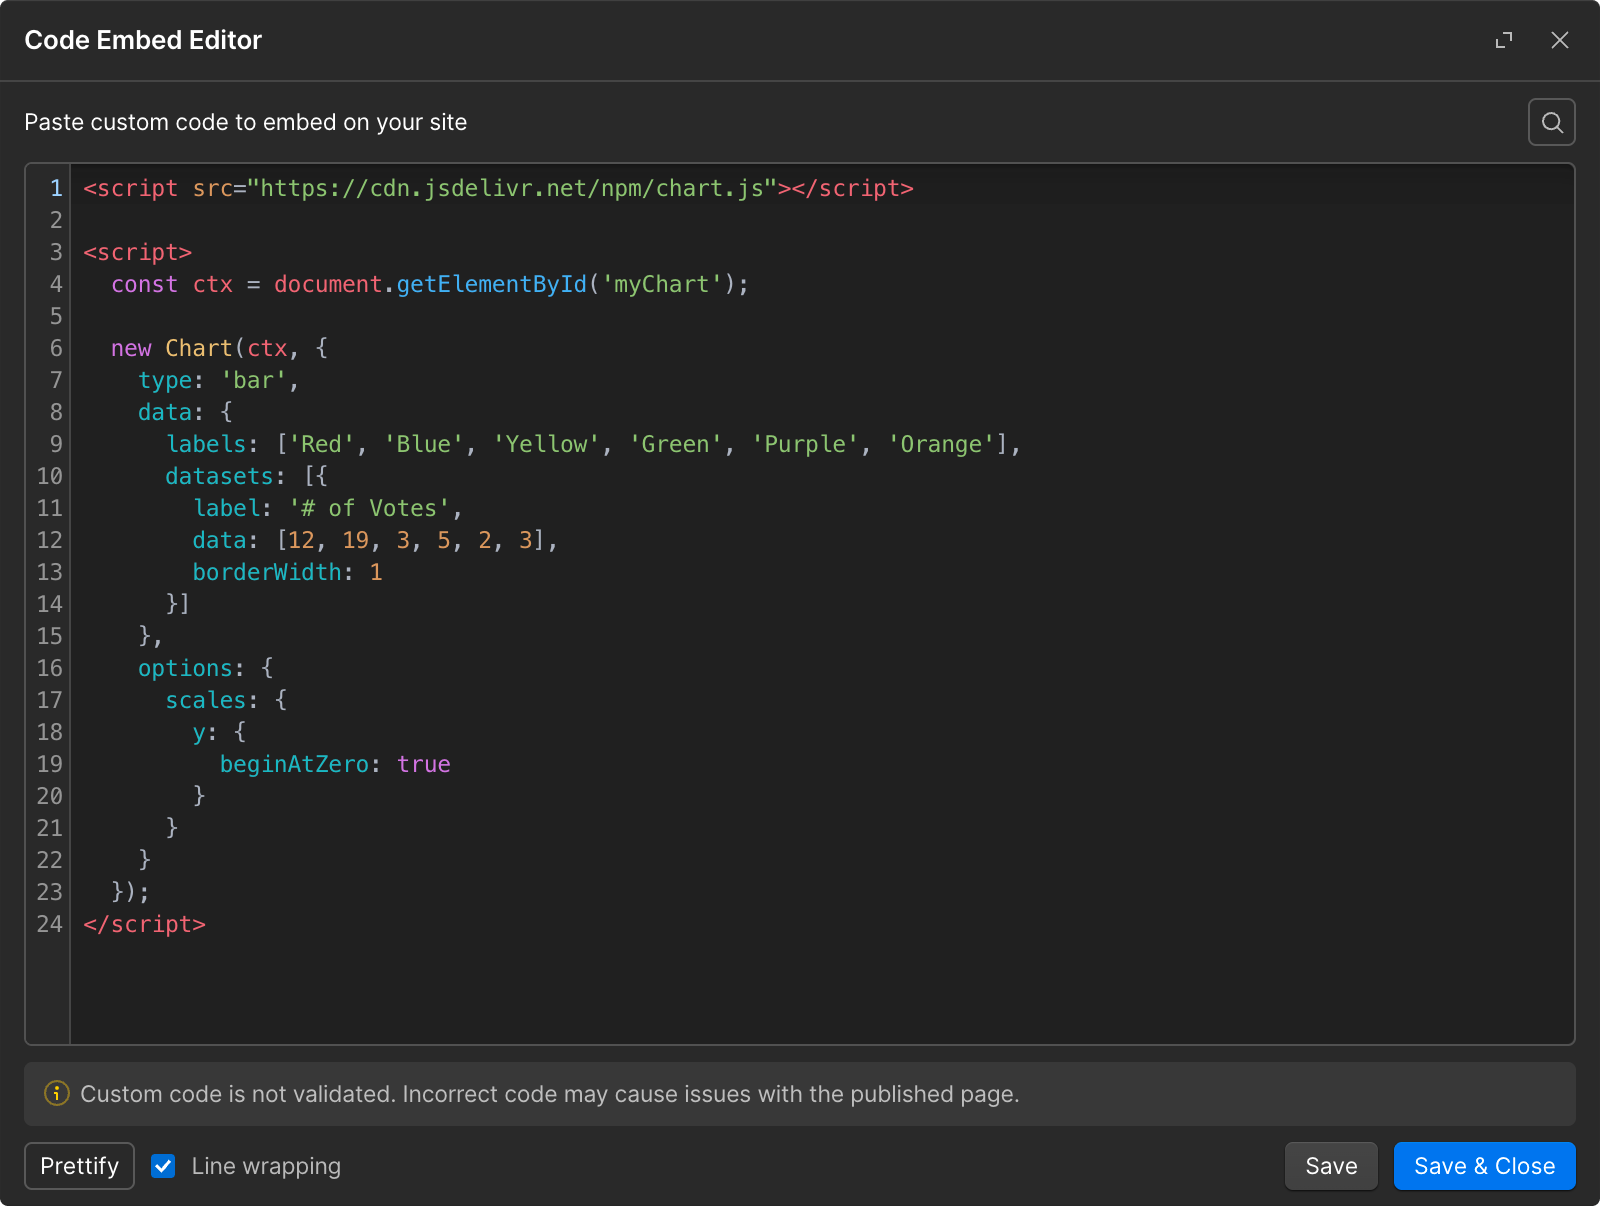Click the 'Code Embed Editor' title
The image size is (1600, 1206).
coord(143,40)
